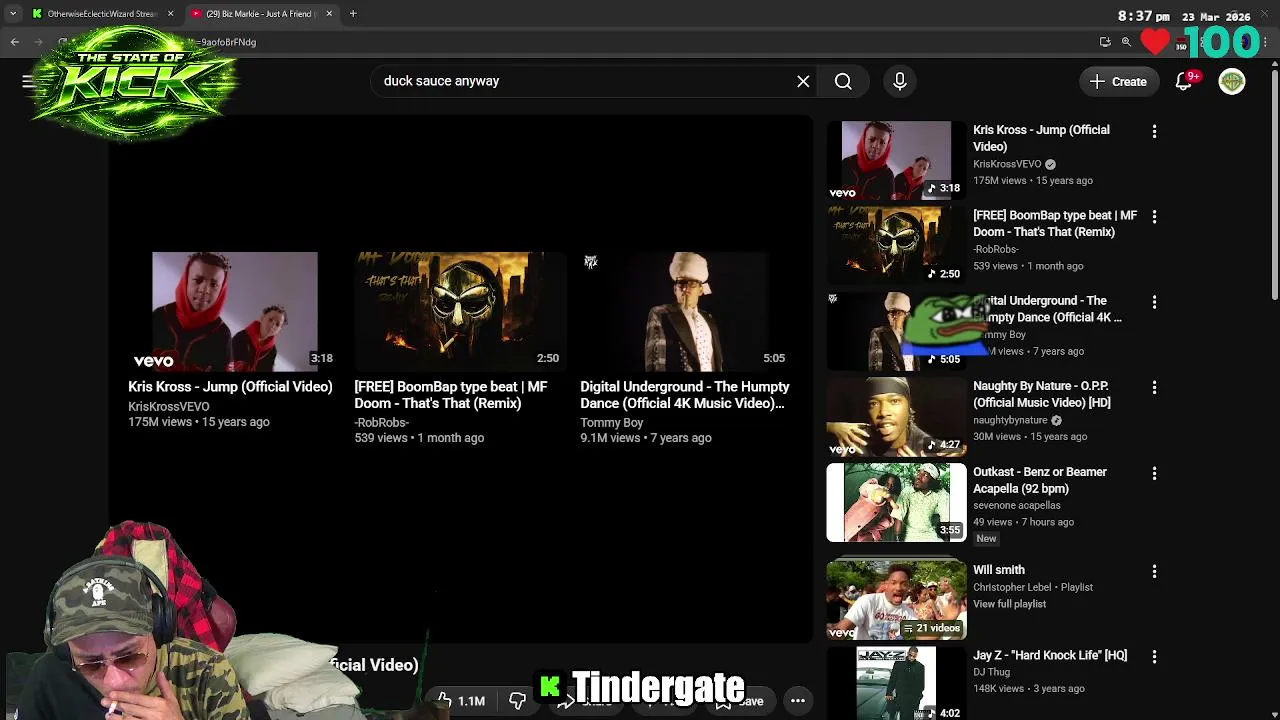
Task: Click the Tommy Boy channel under Humpty Dance
Action: (611, 422)
